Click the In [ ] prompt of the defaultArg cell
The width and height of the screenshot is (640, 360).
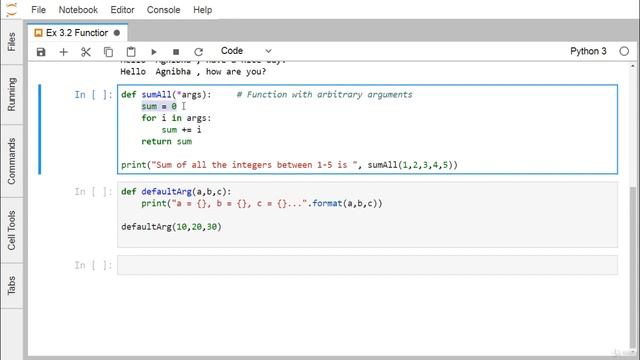point(93,191)
